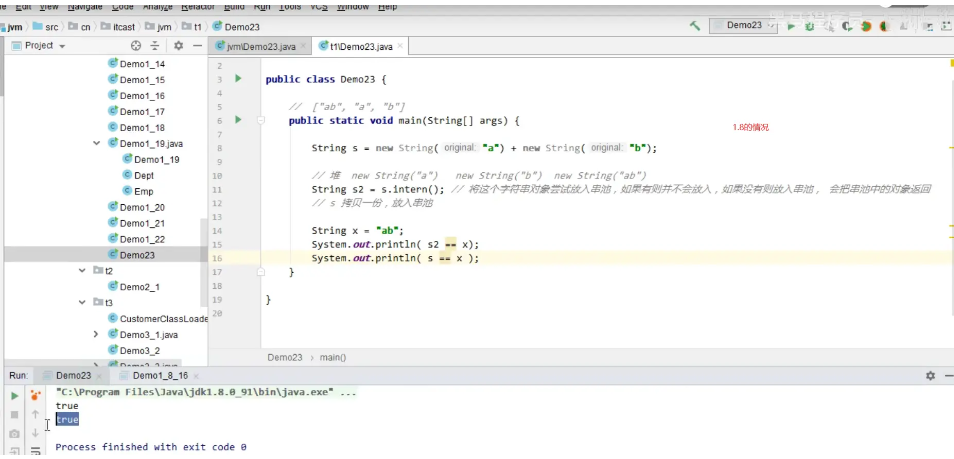Open the Help menu

point(388,6)
